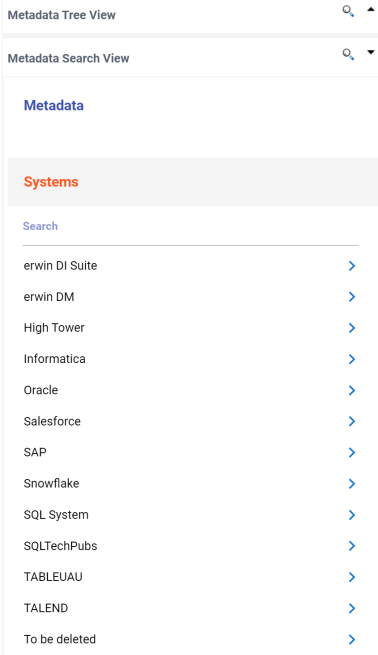Click the search icon in Metadata Tree View header
Screen dimensions: 378x655
[x=348, y=11]
